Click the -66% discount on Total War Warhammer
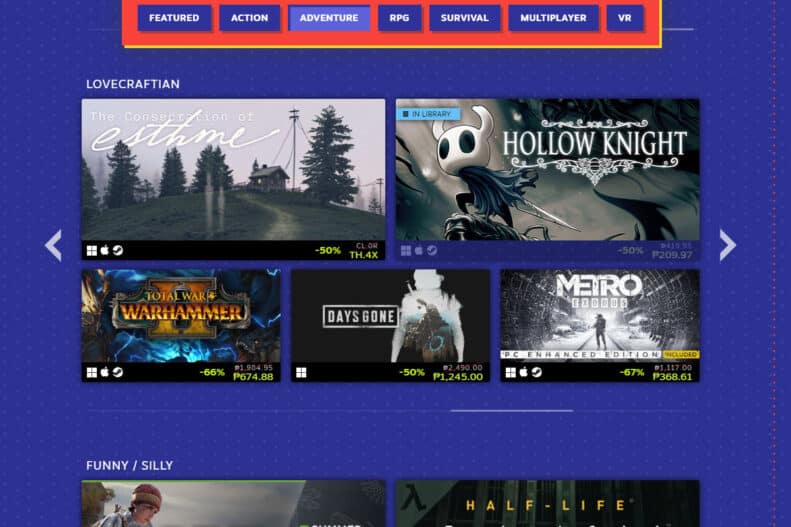The image size is (791, 527). pos(212,372)
